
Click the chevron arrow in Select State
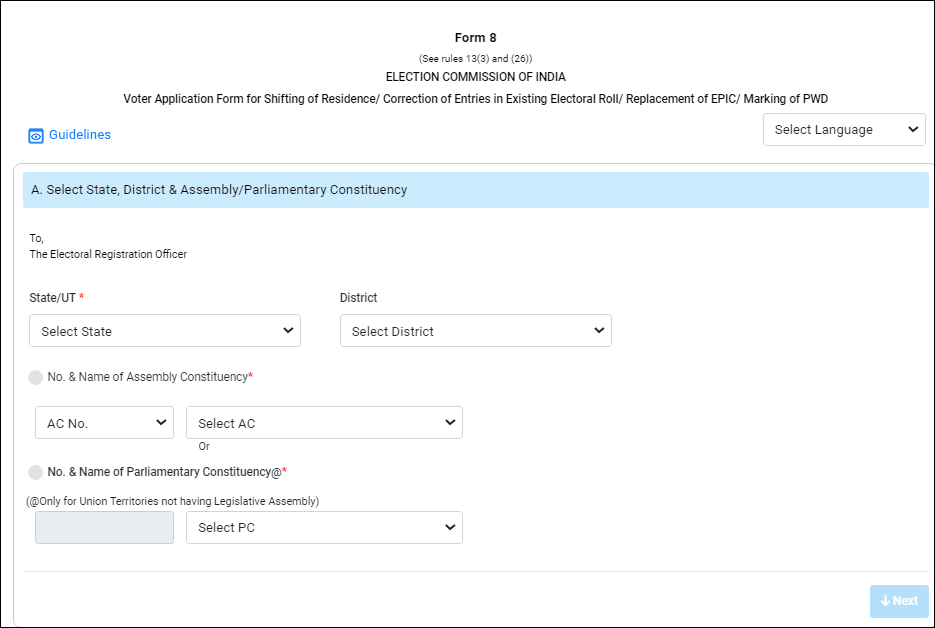click(288, 331)
